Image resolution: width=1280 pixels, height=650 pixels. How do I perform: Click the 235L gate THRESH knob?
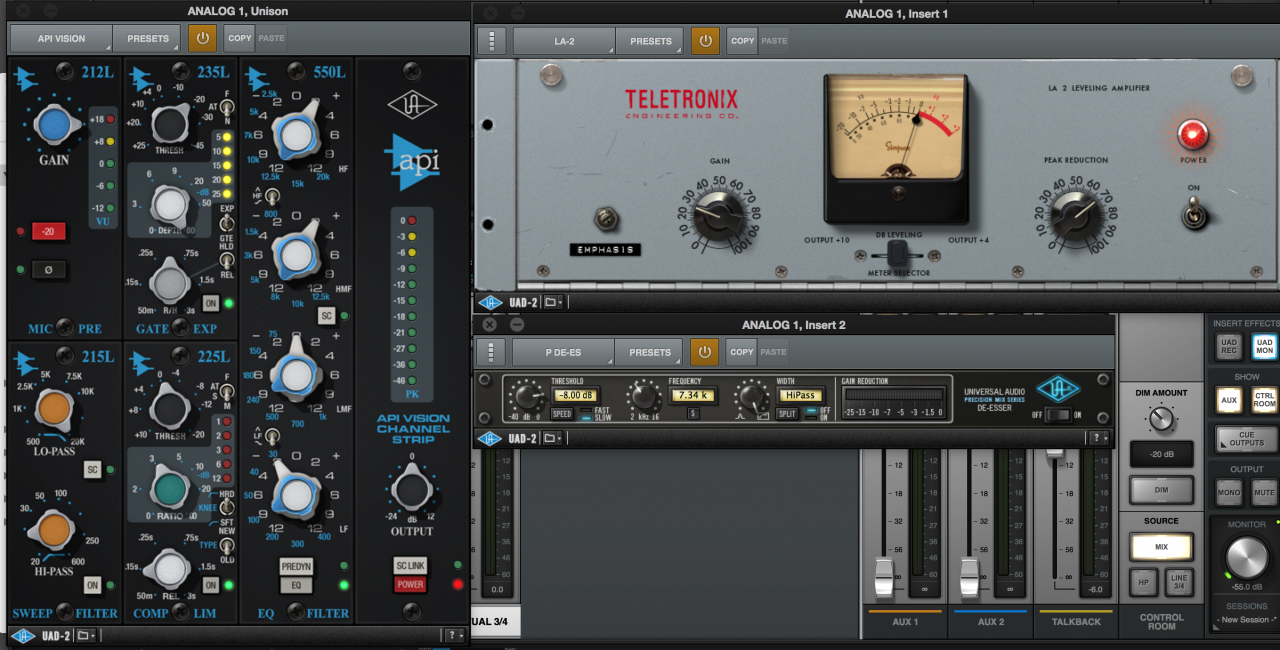click(x=170, y=124)
